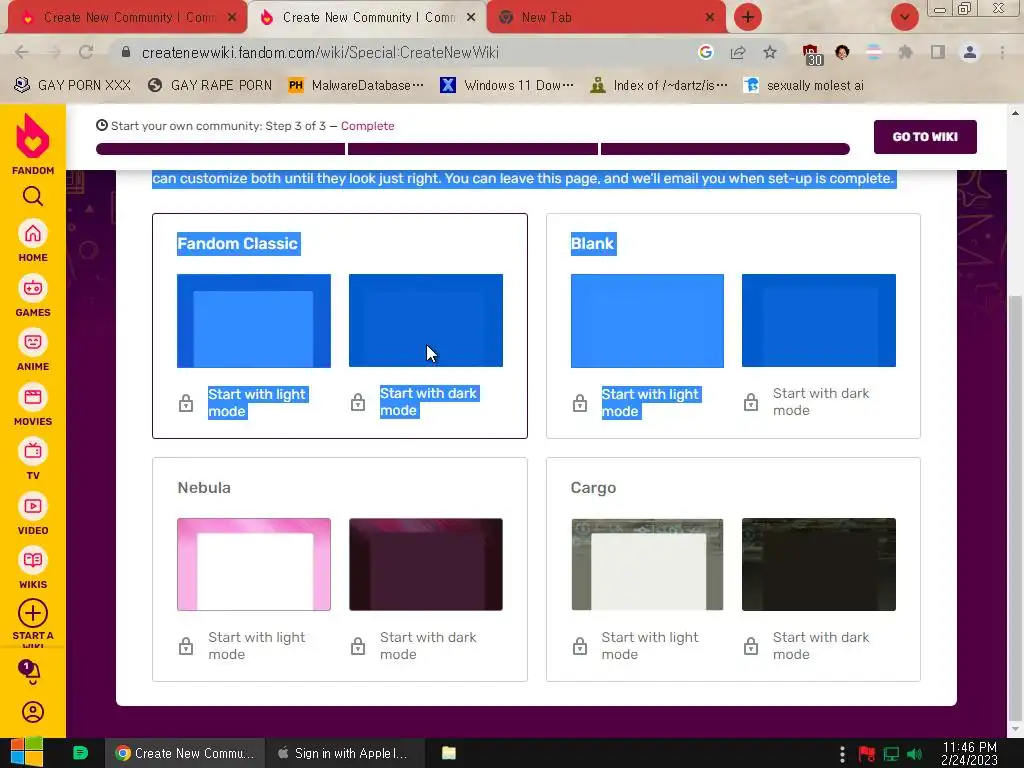Choose Start with dark mode under Fandom Classic

pyautogui.click(x=428, y=402)
